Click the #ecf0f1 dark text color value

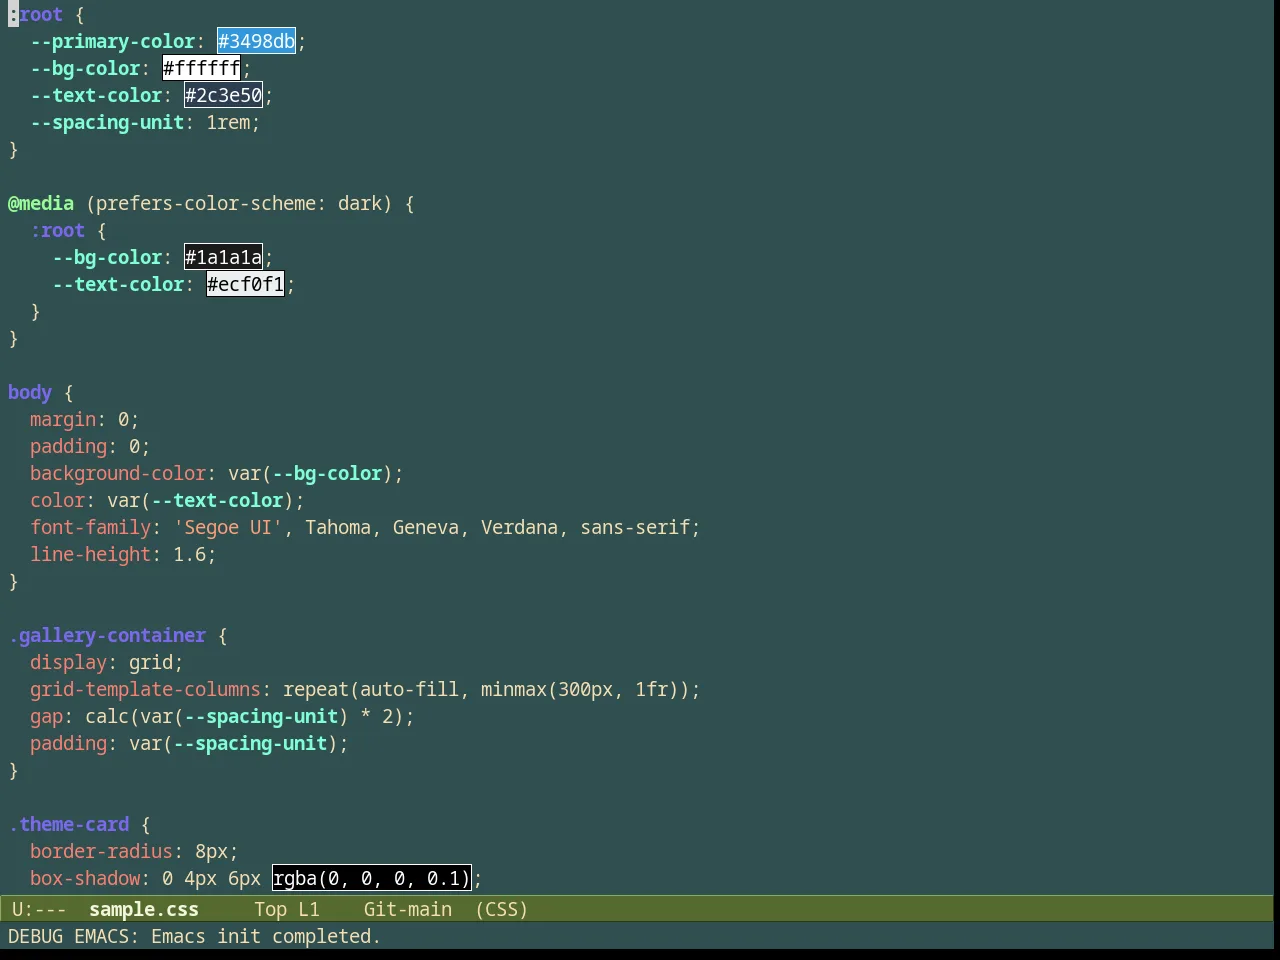click(245, 284)
